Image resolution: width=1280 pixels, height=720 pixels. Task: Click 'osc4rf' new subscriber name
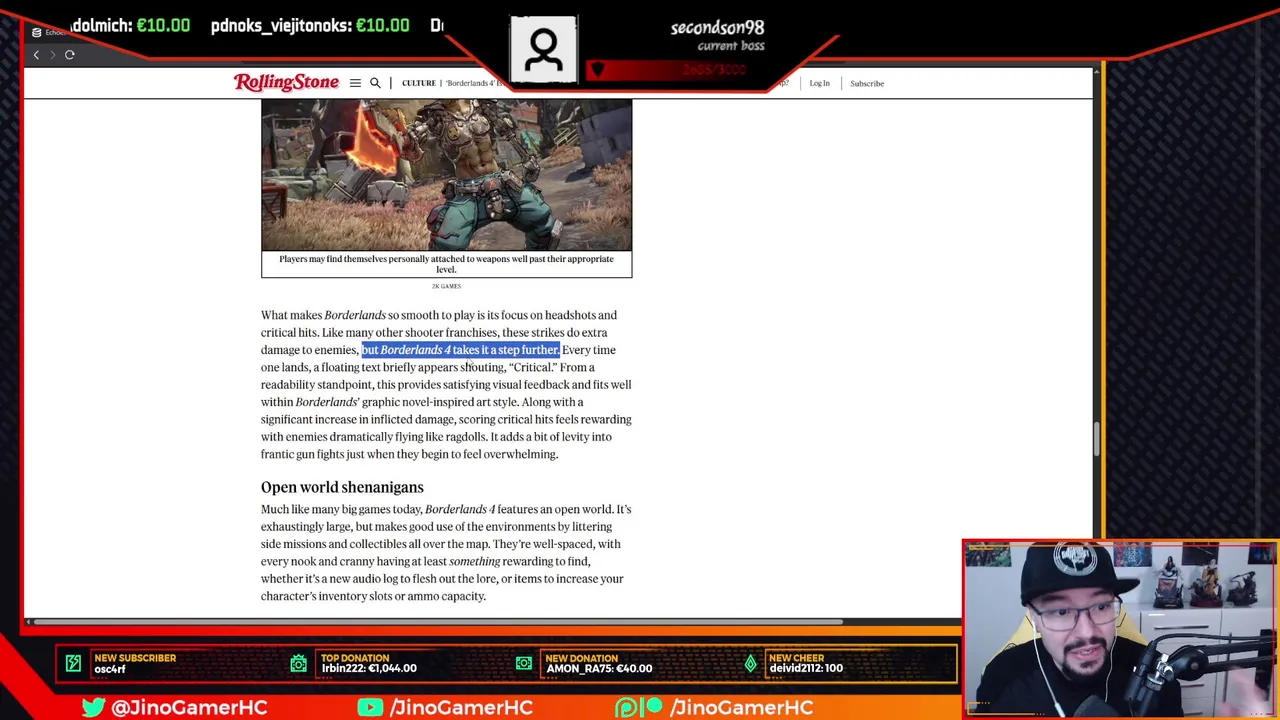point(110,668)
